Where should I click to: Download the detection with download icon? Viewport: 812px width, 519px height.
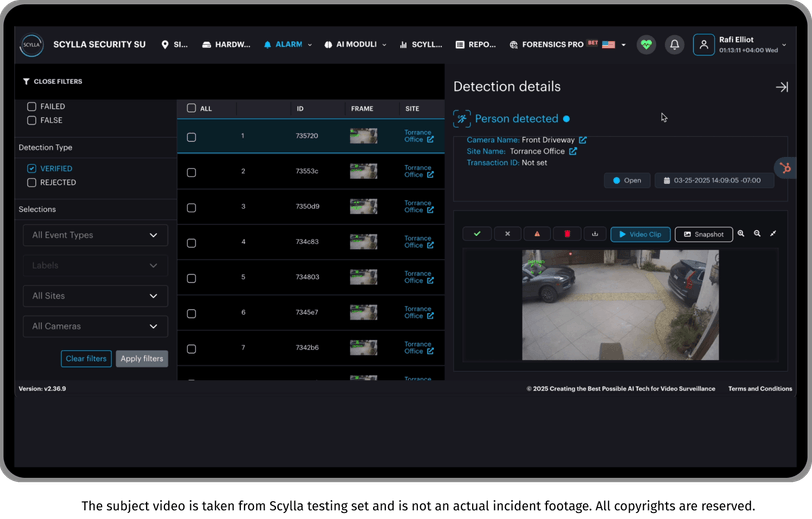[x=595, y=234]
